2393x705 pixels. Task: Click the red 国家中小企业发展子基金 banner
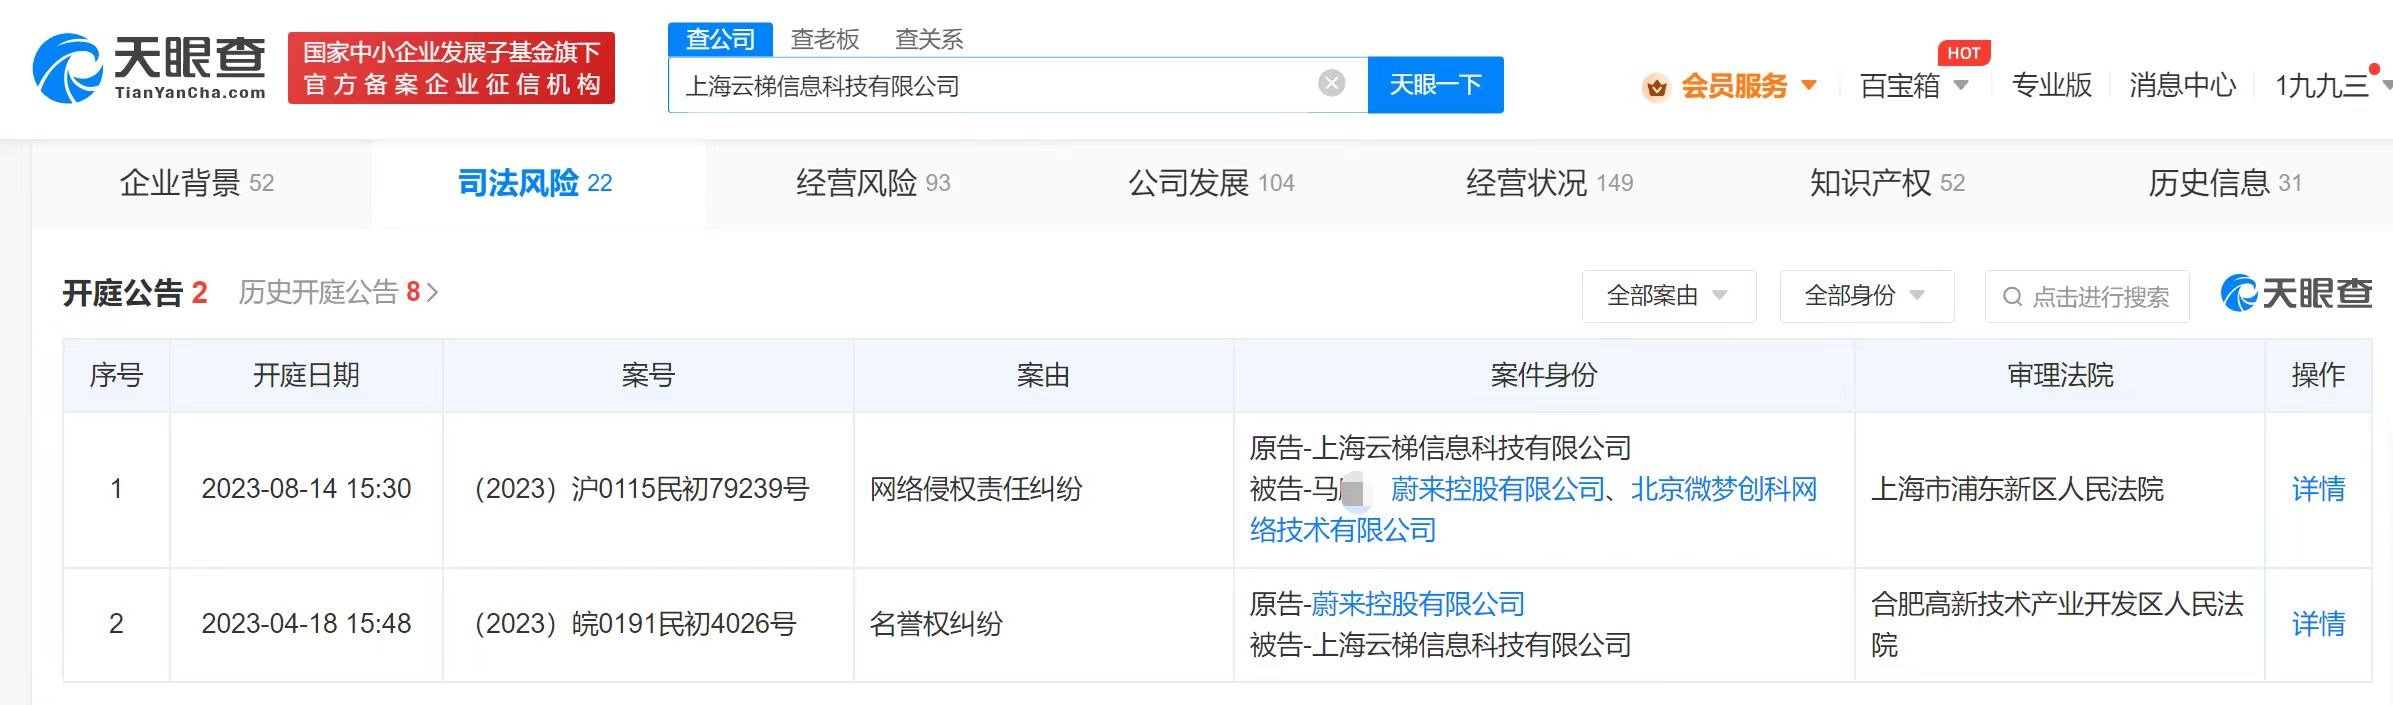(x=451, y=68)
